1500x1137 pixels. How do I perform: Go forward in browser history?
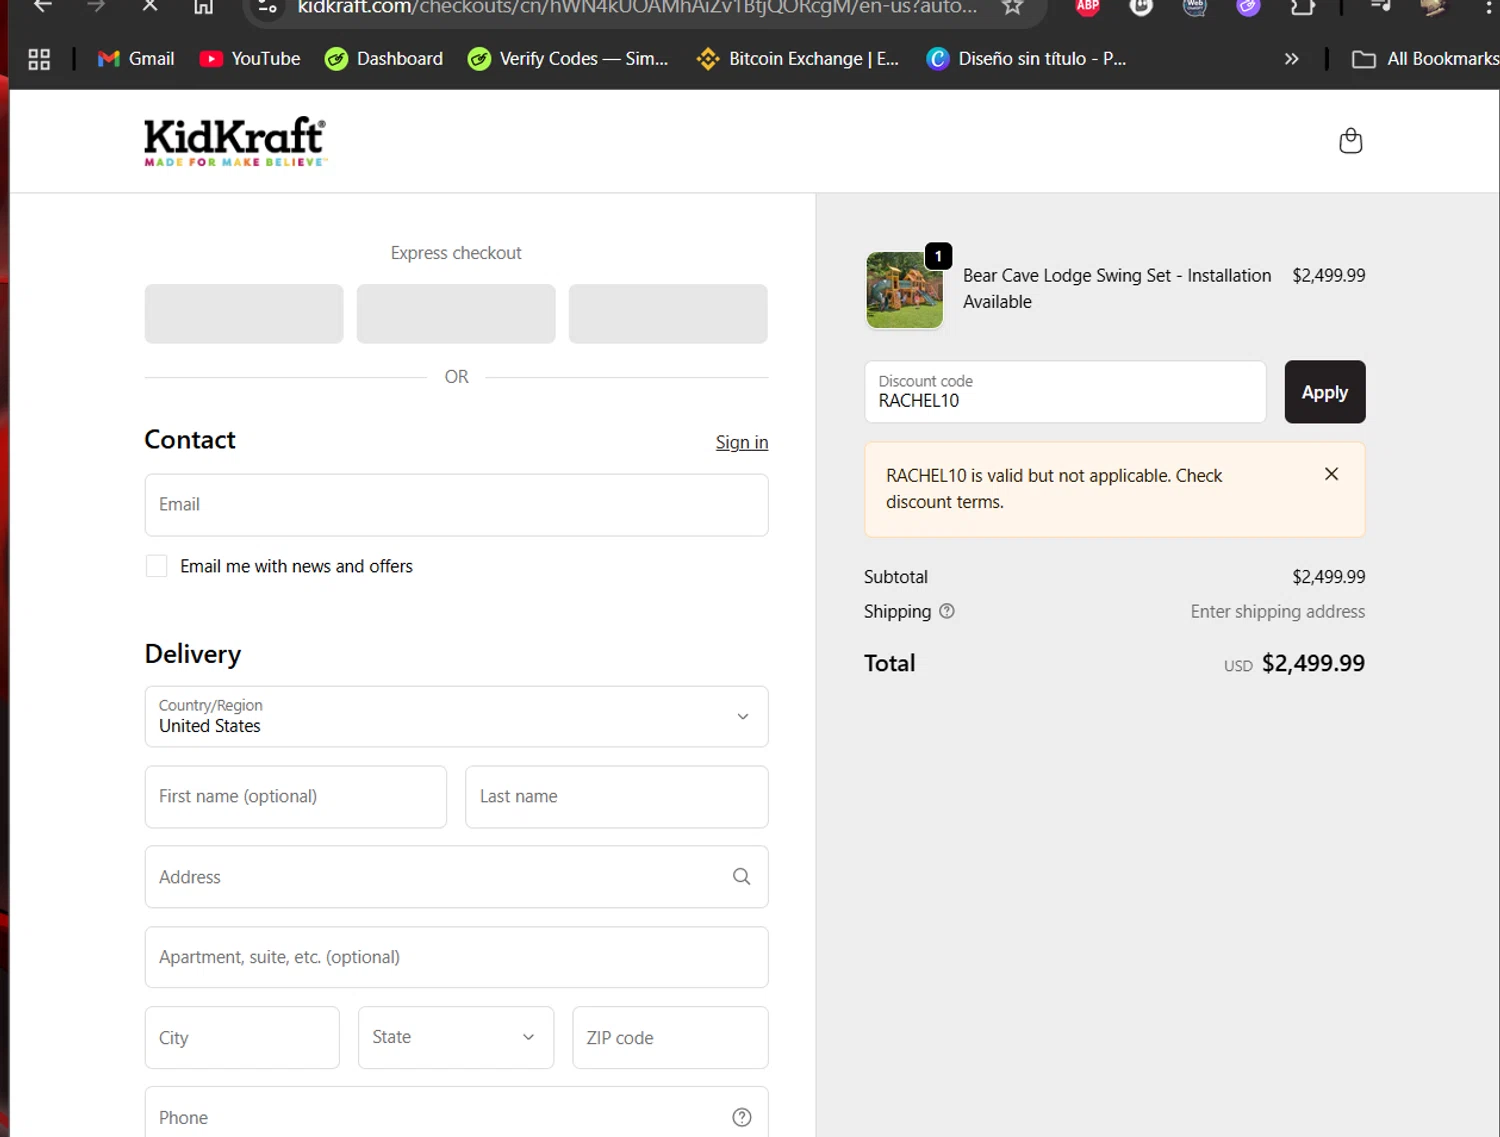(x=96, y=6)
